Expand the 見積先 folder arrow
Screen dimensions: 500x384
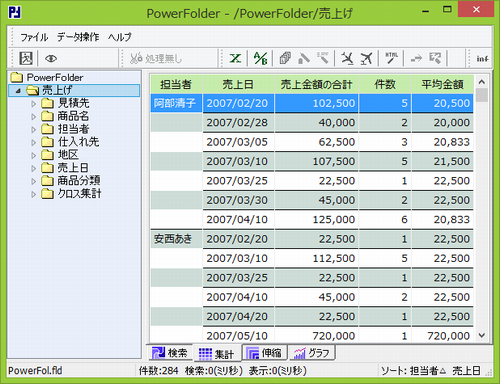[33, 104]
